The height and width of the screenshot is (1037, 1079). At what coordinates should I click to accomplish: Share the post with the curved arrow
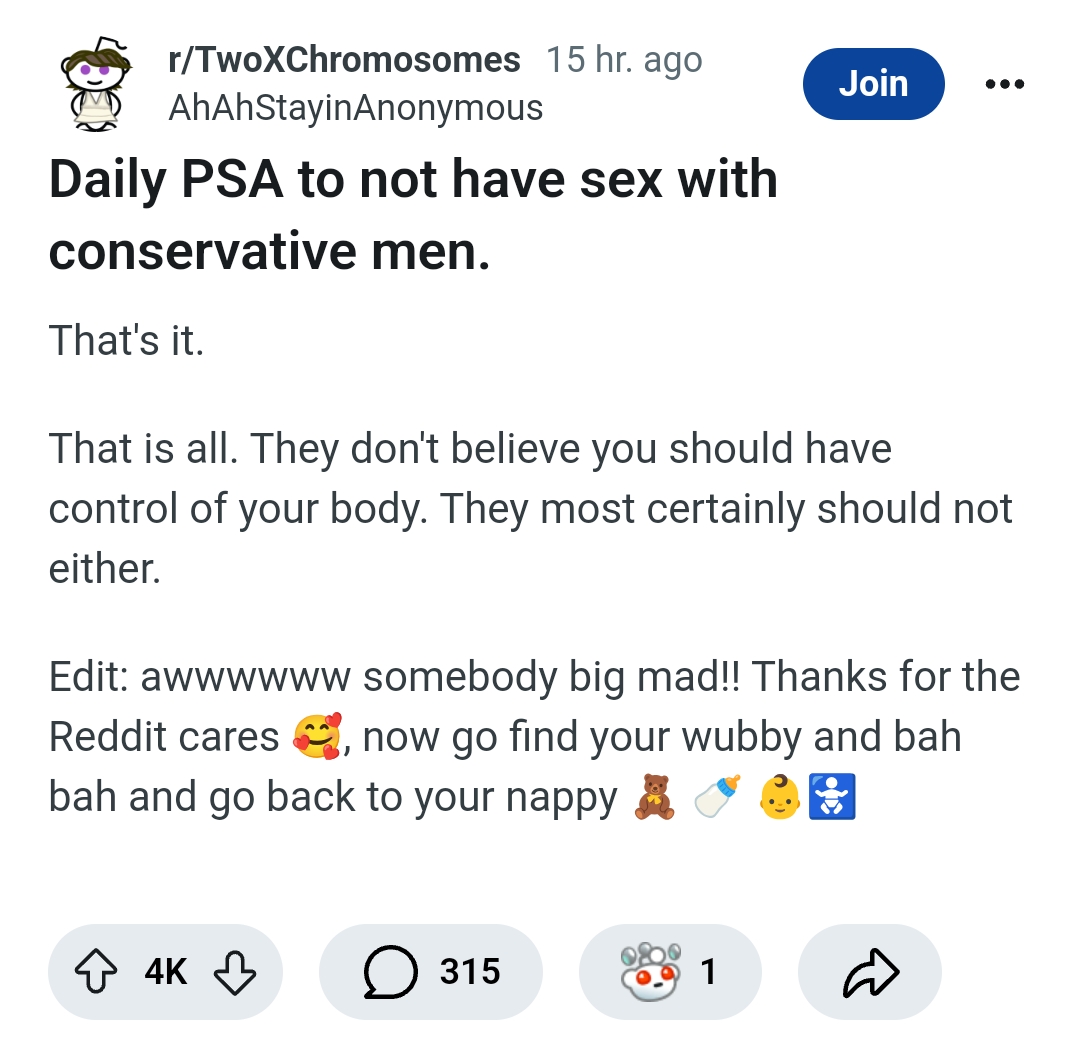[x=870, y=972]
